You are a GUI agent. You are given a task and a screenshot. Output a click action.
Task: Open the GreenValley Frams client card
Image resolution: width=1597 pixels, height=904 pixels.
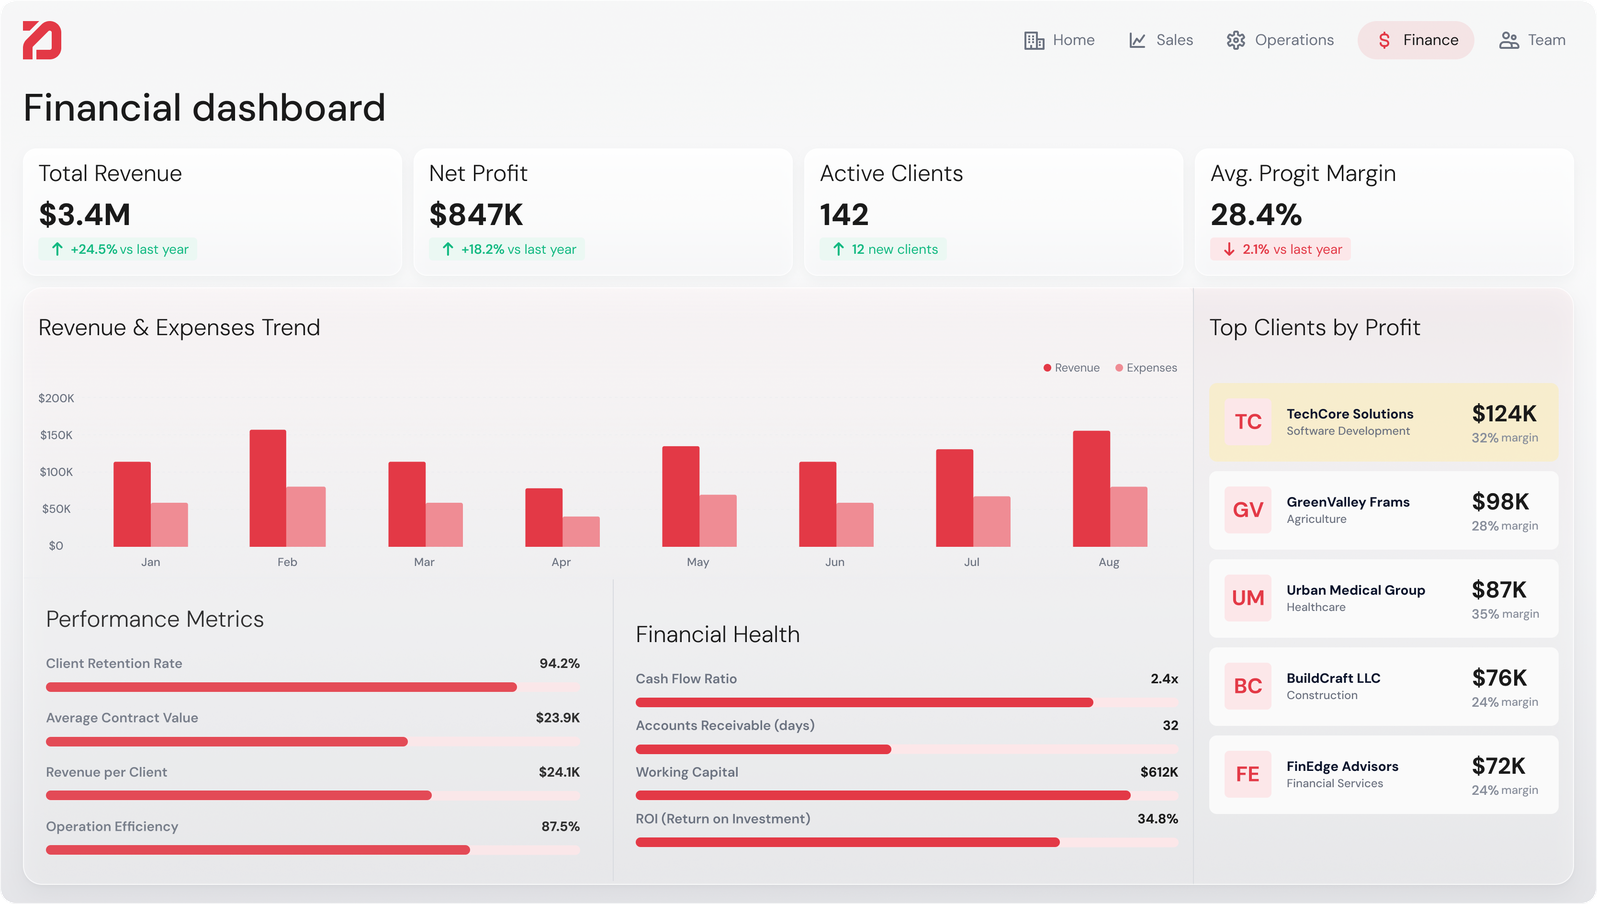click(x=1384, y=510)
